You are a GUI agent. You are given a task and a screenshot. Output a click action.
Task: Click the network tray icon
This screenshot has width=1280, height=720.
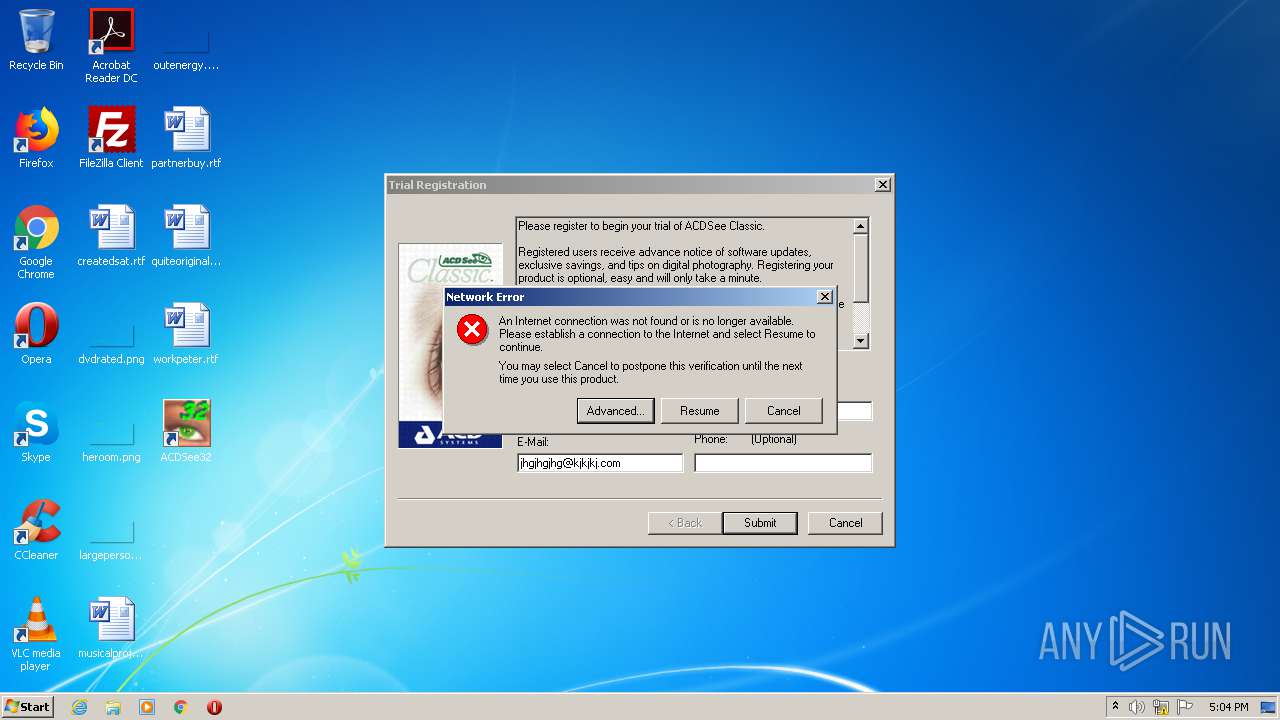coord(1161,707)
